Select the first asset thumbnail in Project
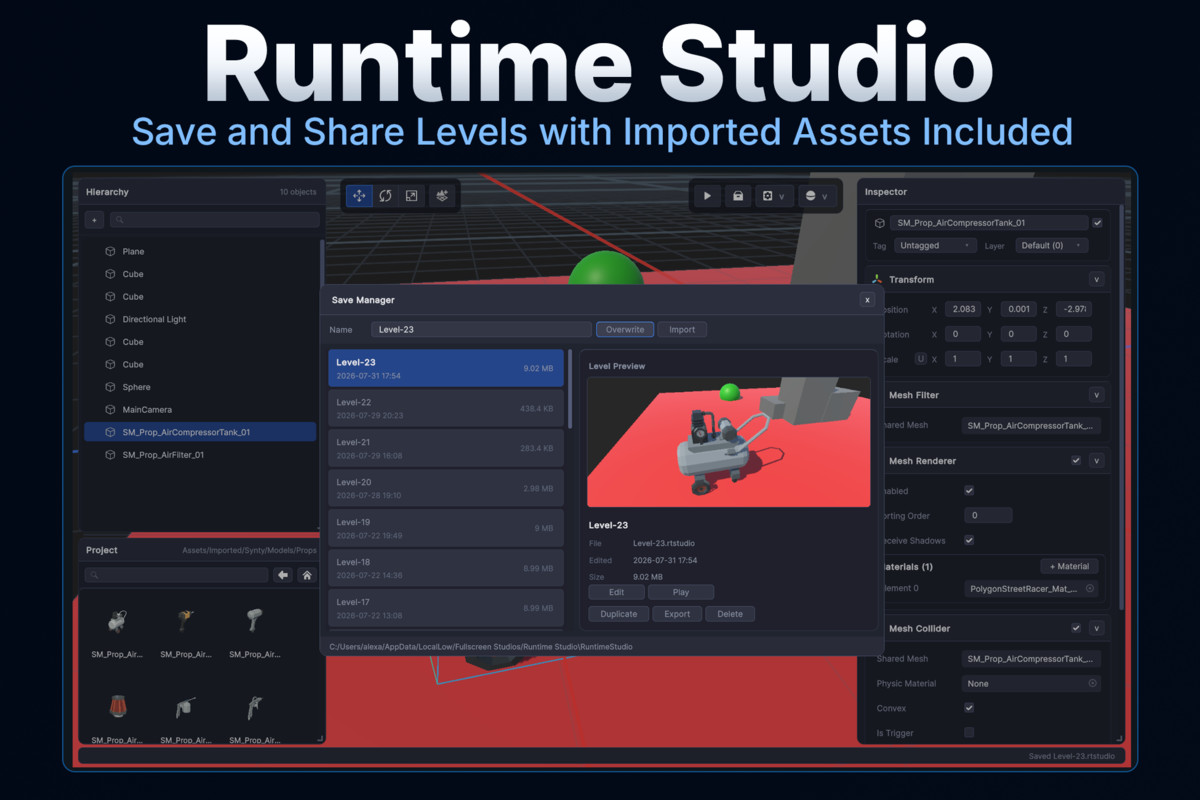 click(118, 623)
